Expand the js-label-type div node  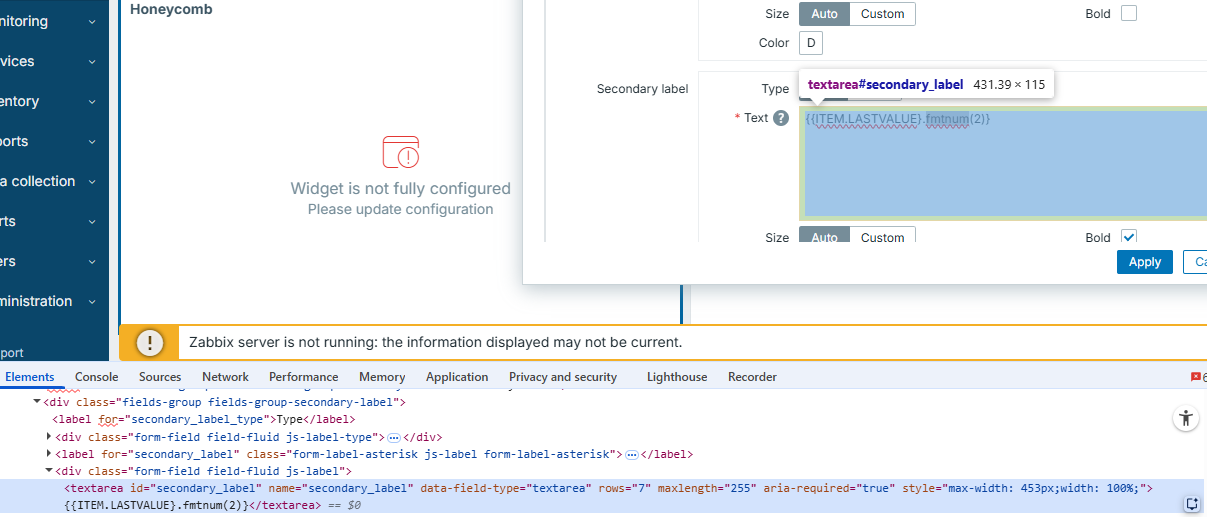(49, 437)
